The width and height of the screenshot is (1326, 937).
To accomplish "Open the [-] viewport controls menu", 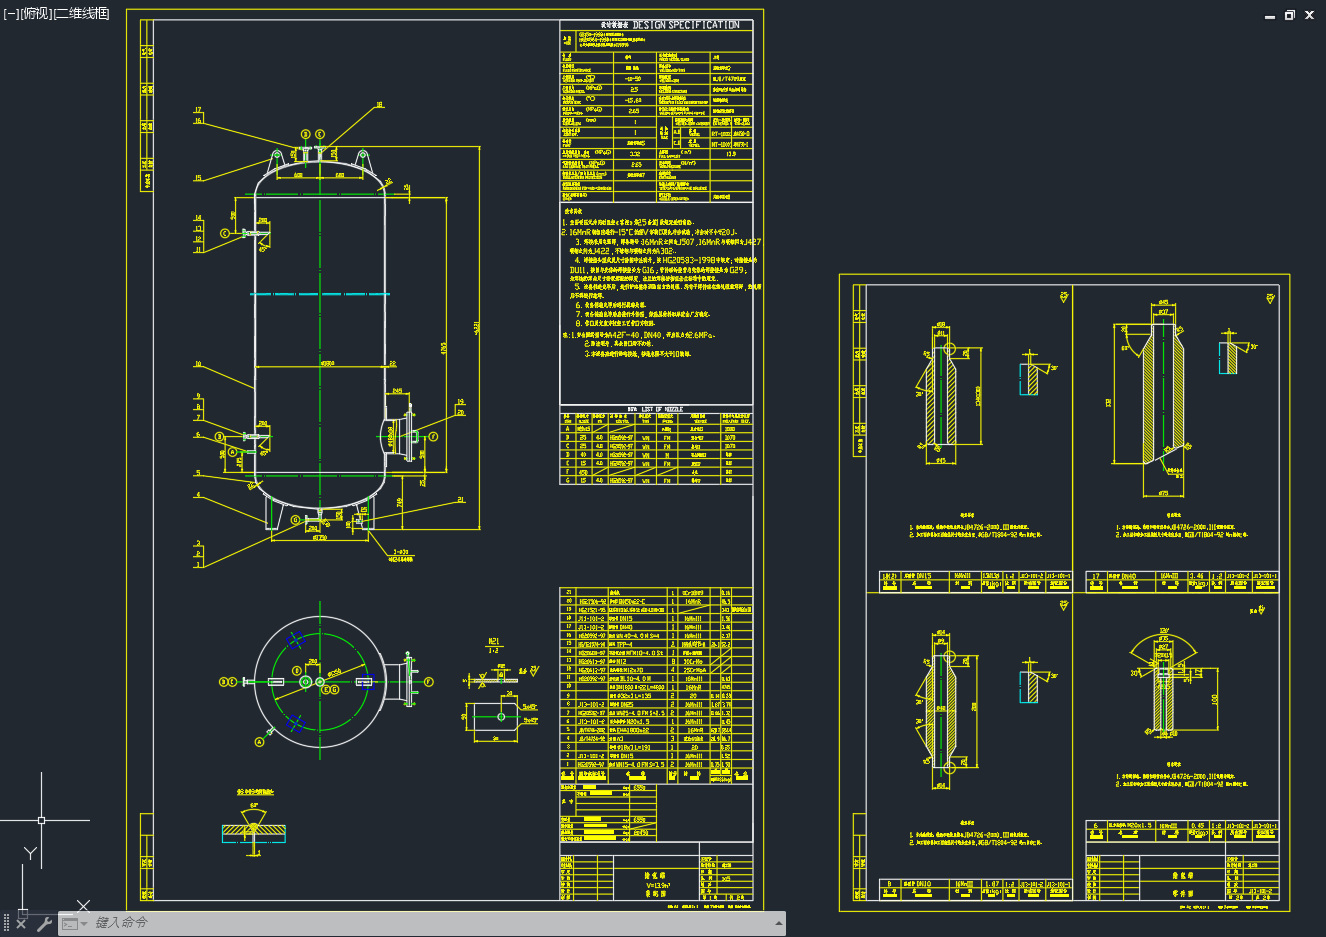I will coord(11,14).
